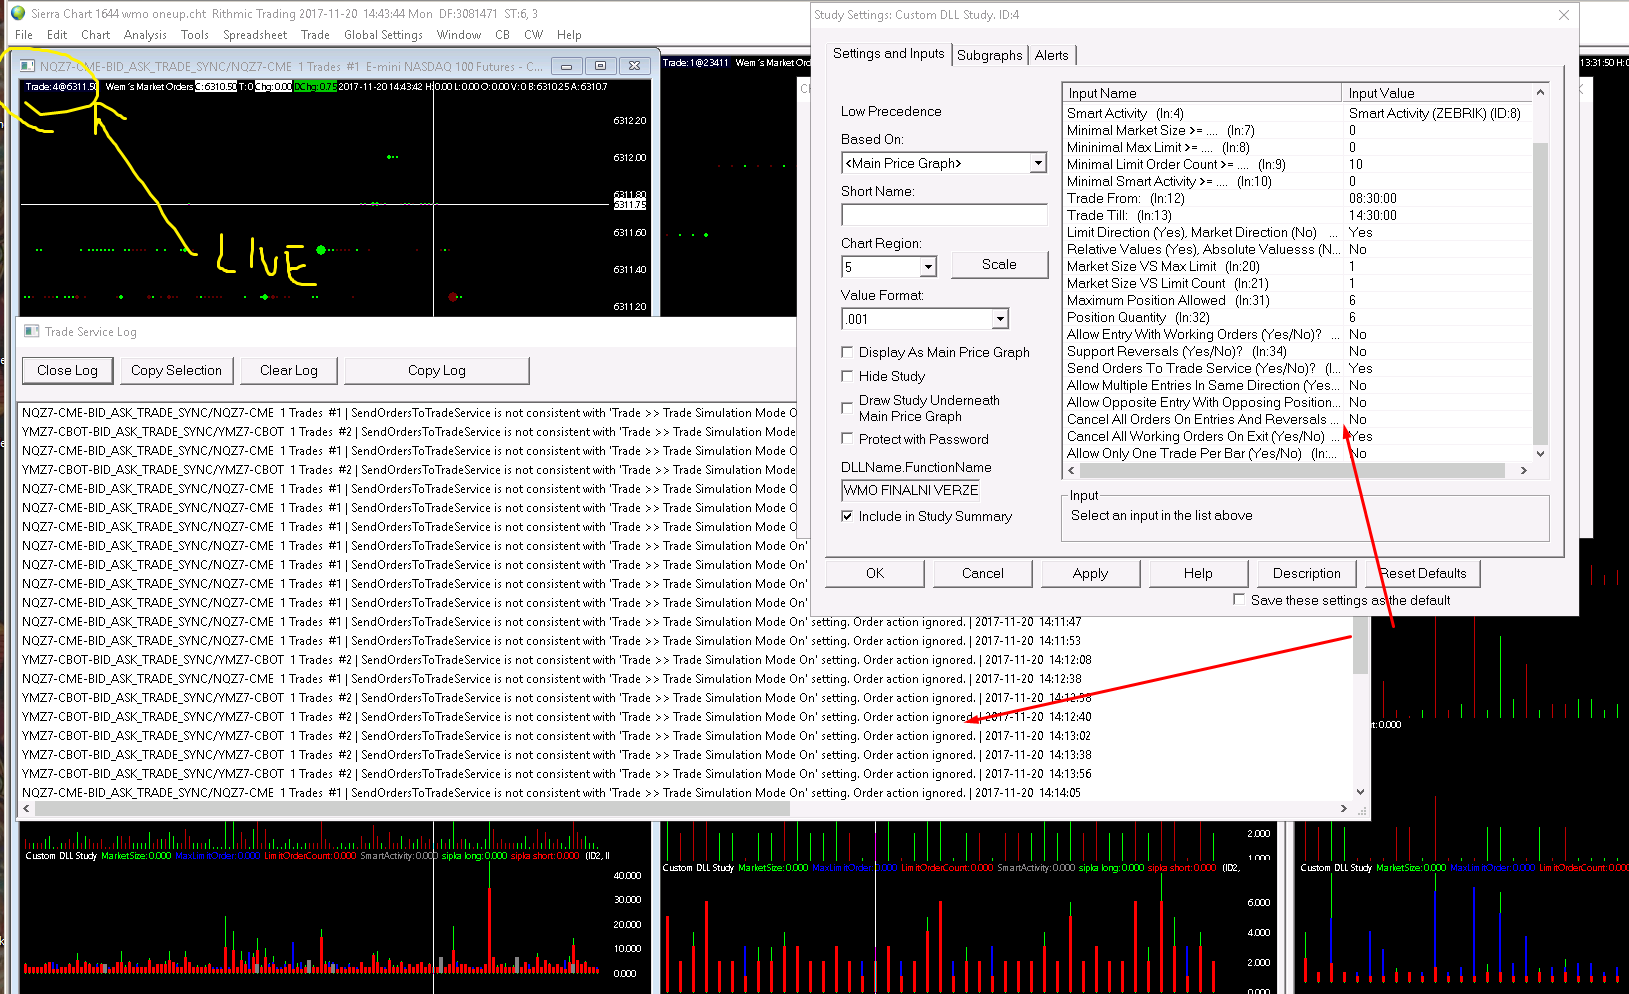This screenshot has width=1629, height=994.
Task: Minimize the NQZ7 chart window
Action: point(566,66)
